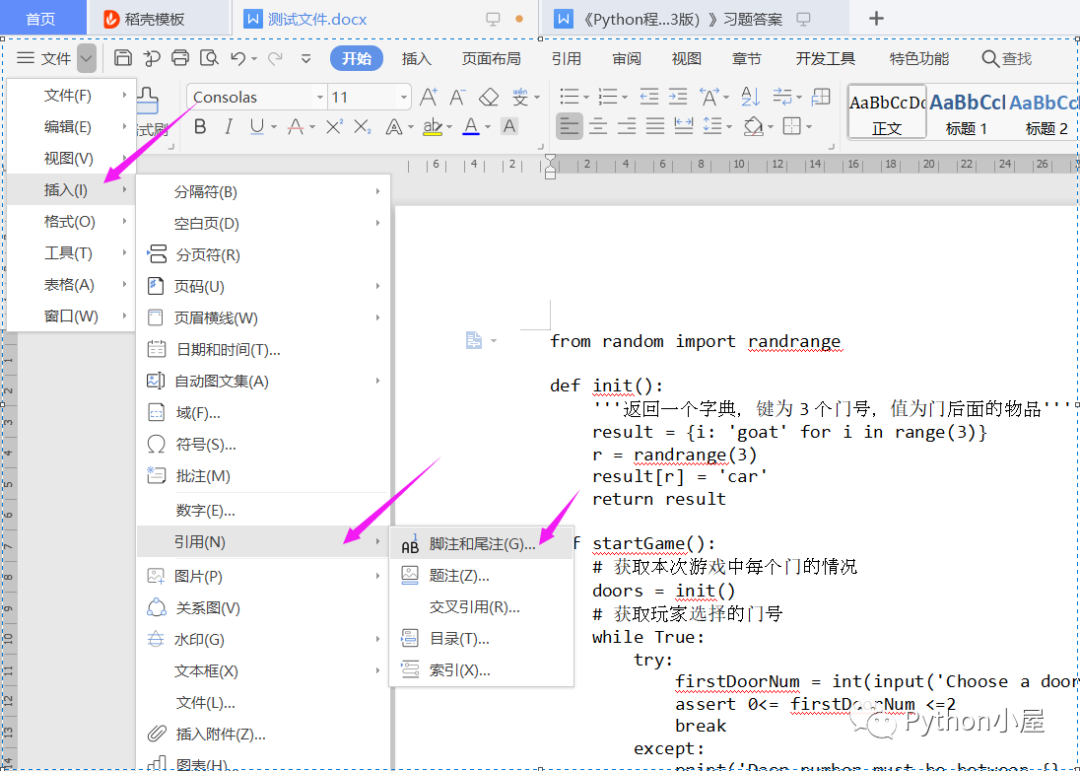Apply superscript formatting
The height and width of the screenshot is (771, 1080).
pos(334,127)
